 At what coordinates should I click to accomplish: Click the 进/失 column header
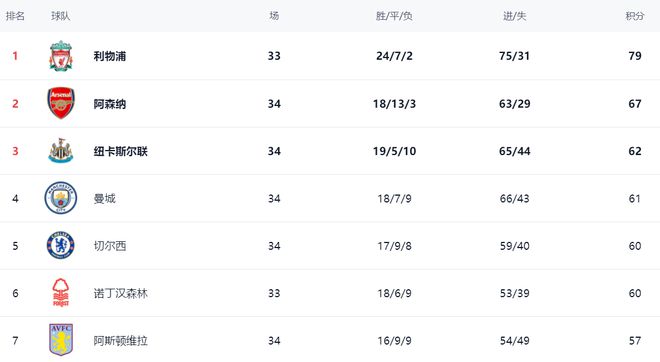(x=514, y=16)
